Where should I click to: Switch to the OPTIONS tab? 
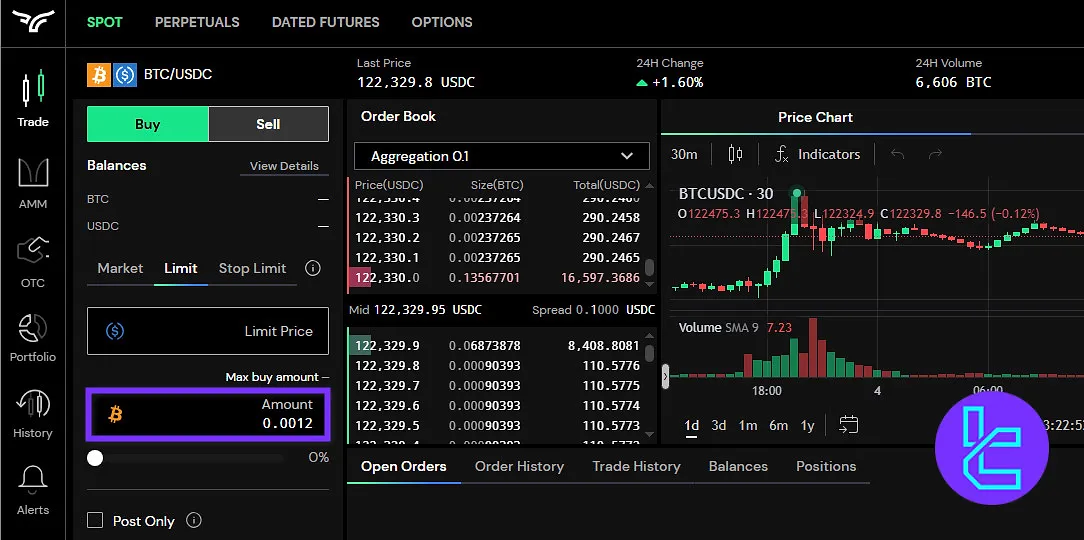[x=442, y=22]
